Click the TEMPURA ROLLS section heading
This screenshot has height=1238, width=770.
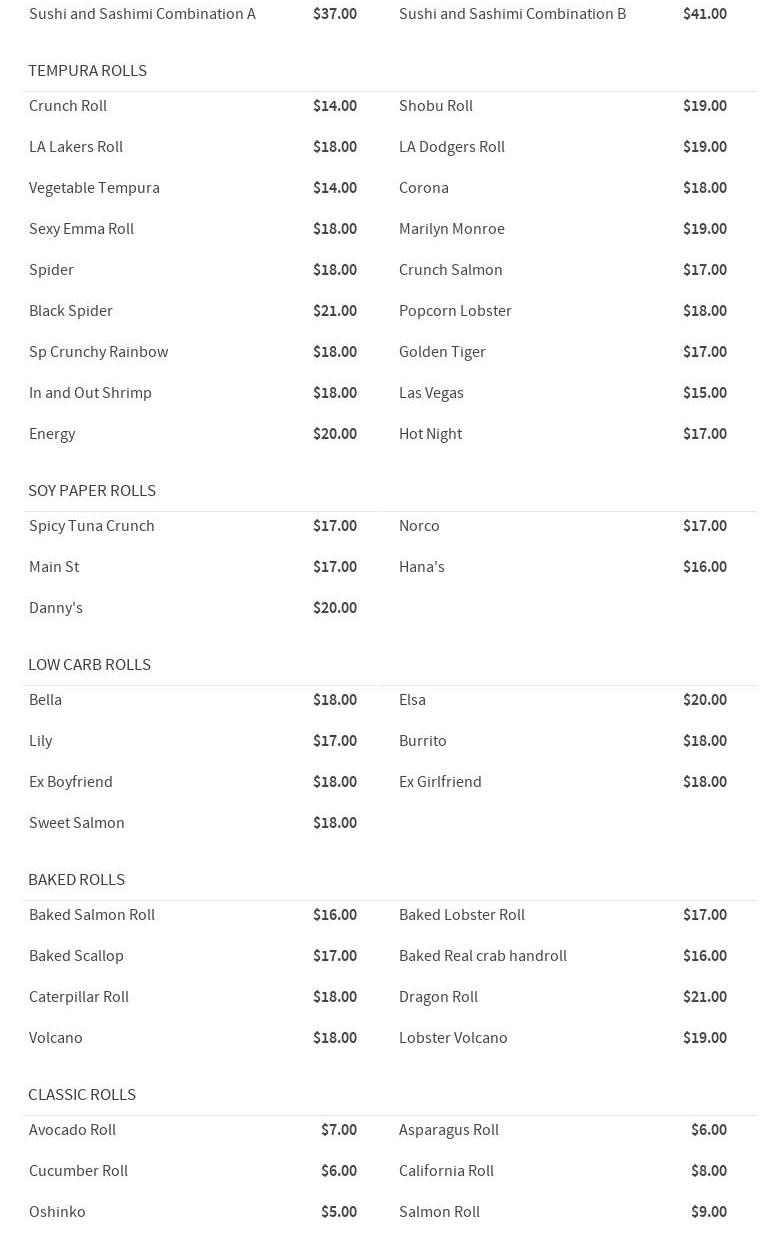point(87,71)
